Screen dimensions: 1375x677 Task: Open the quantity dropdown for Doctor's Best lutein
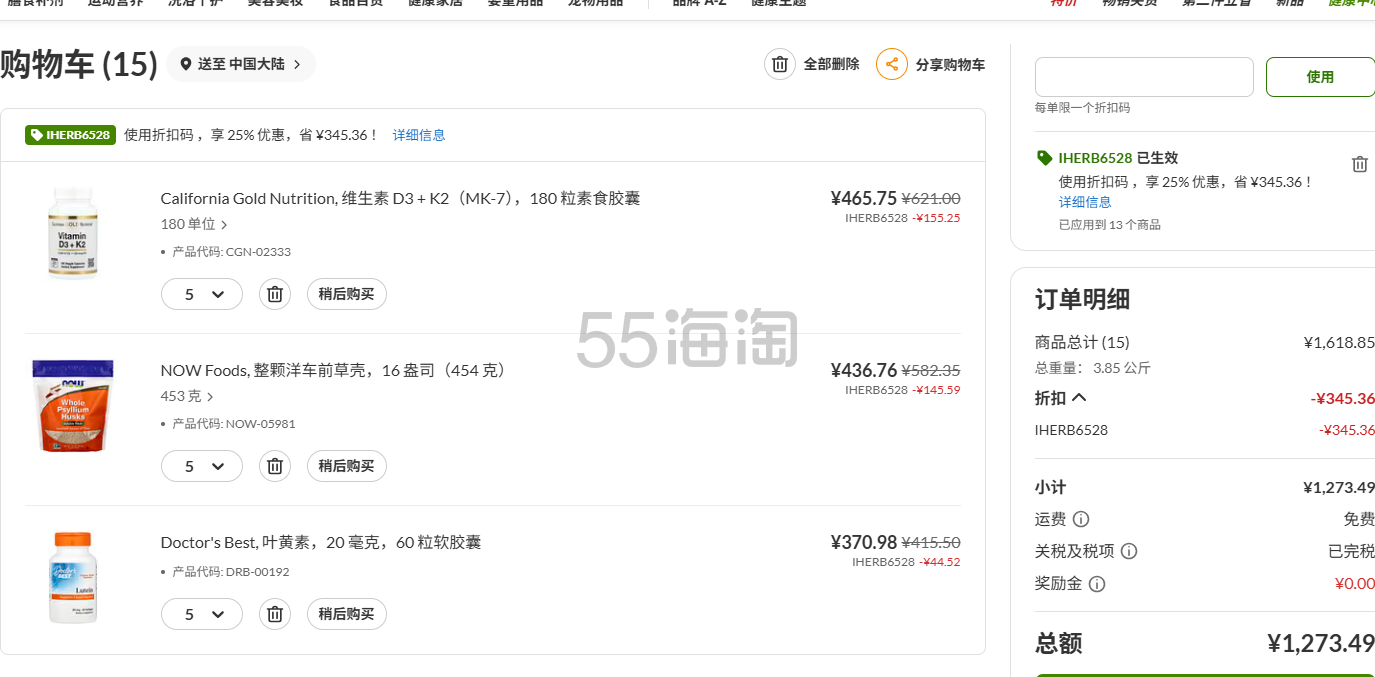point(202,614)
